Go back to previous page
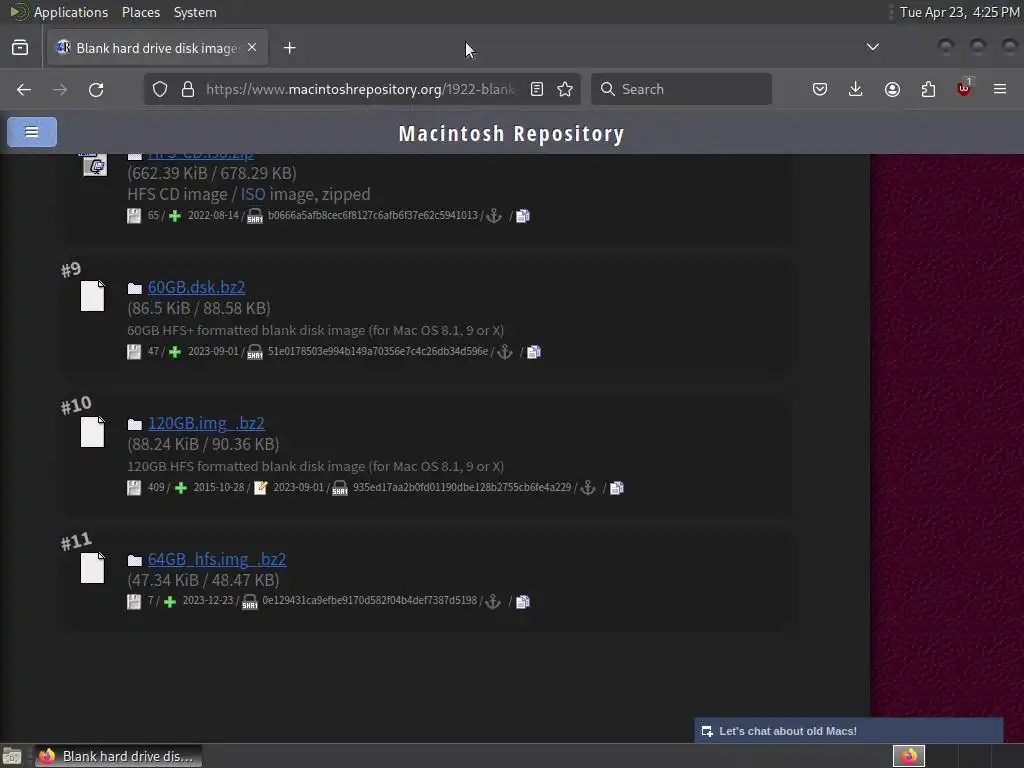Image resolution: width=1024 pixels, height=768 pixels. (x=24, y=89)
